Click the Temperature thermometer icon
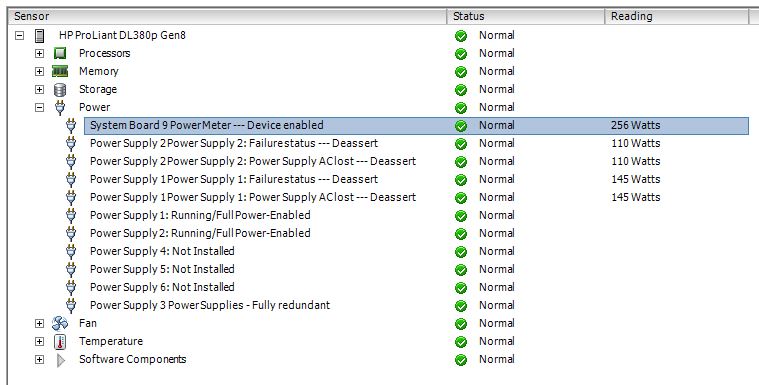 (x=60, y=341)
